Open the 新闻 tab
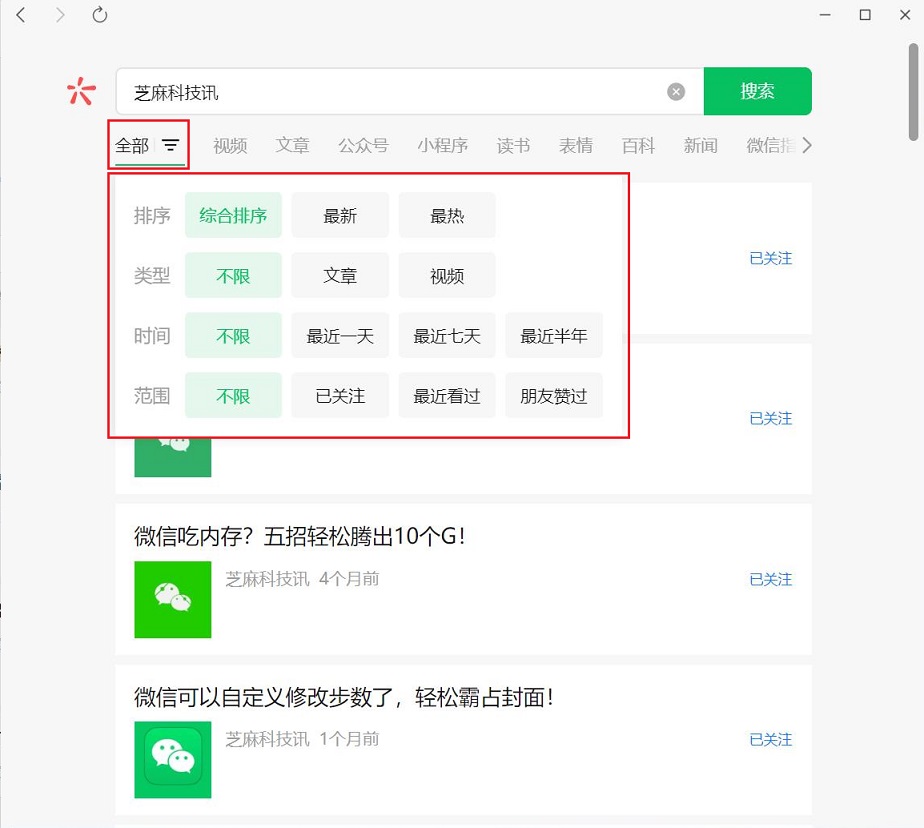 (700, 145)
